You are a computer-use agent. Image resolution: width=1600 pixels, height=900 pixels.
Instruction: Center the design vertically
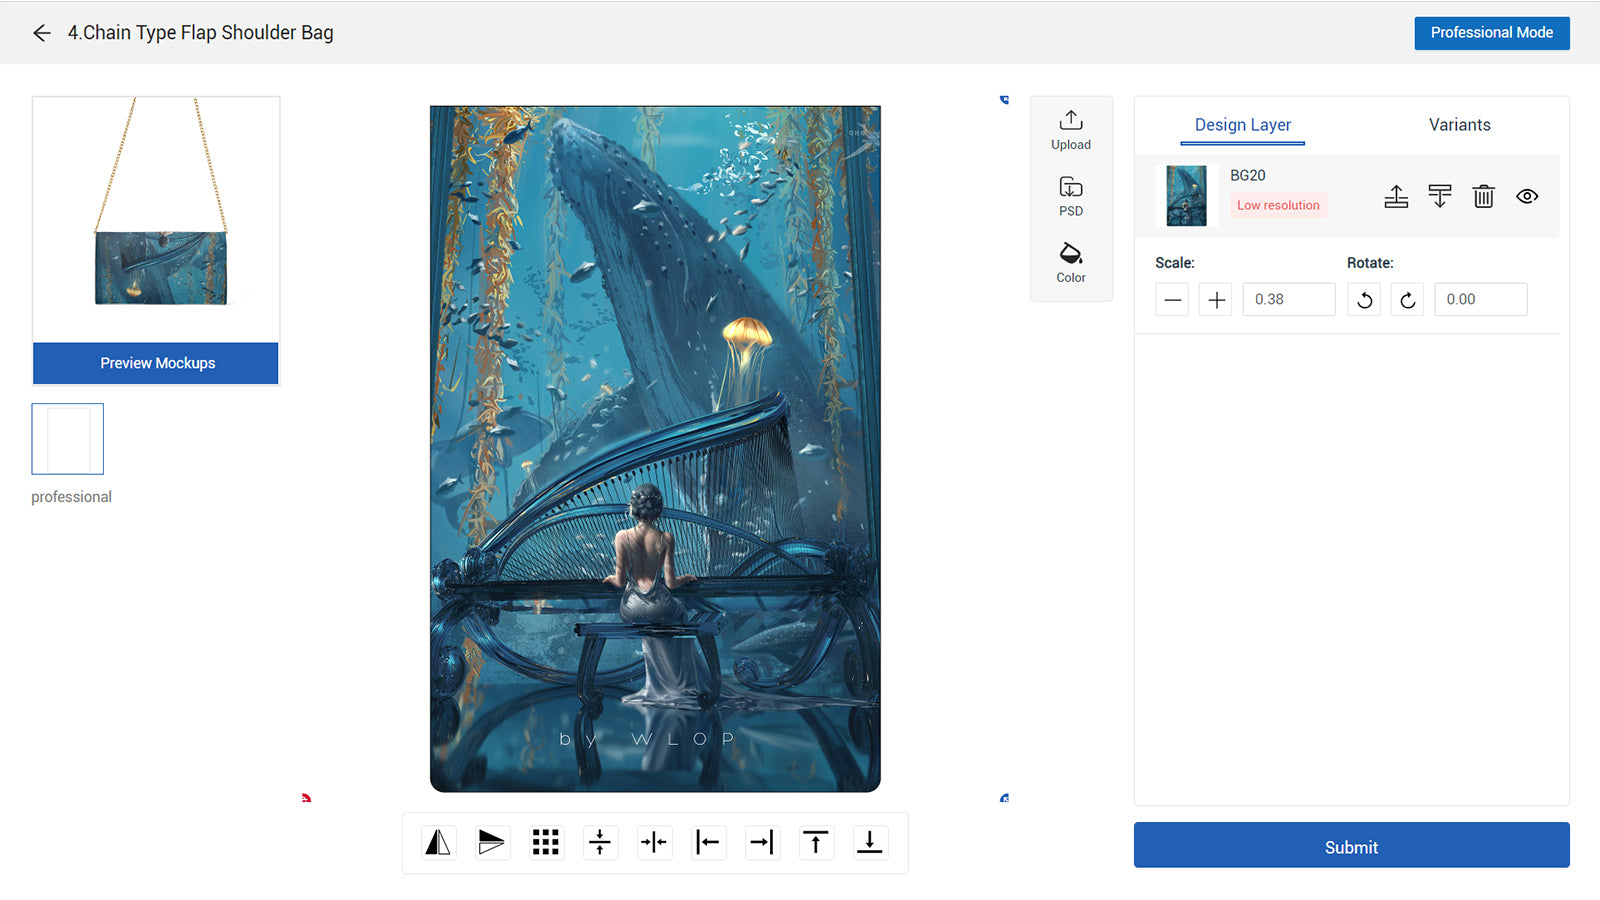(600, 843)
